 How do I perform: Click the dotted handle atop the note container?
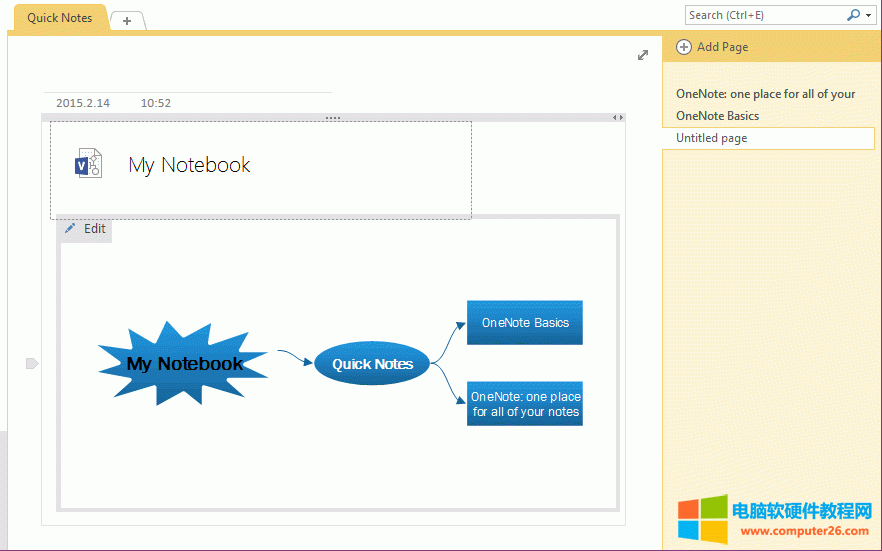tap(333, 118)
